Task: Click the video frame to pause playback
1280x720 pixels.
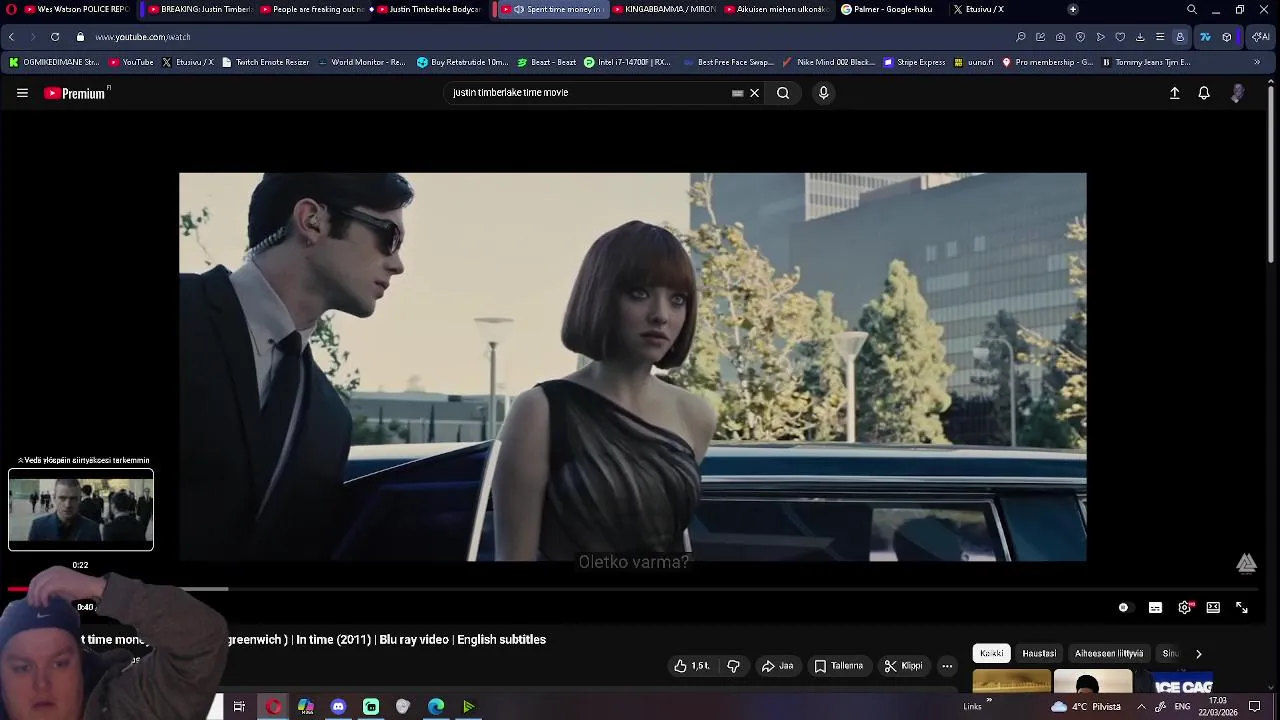Action: pos(632,367)
